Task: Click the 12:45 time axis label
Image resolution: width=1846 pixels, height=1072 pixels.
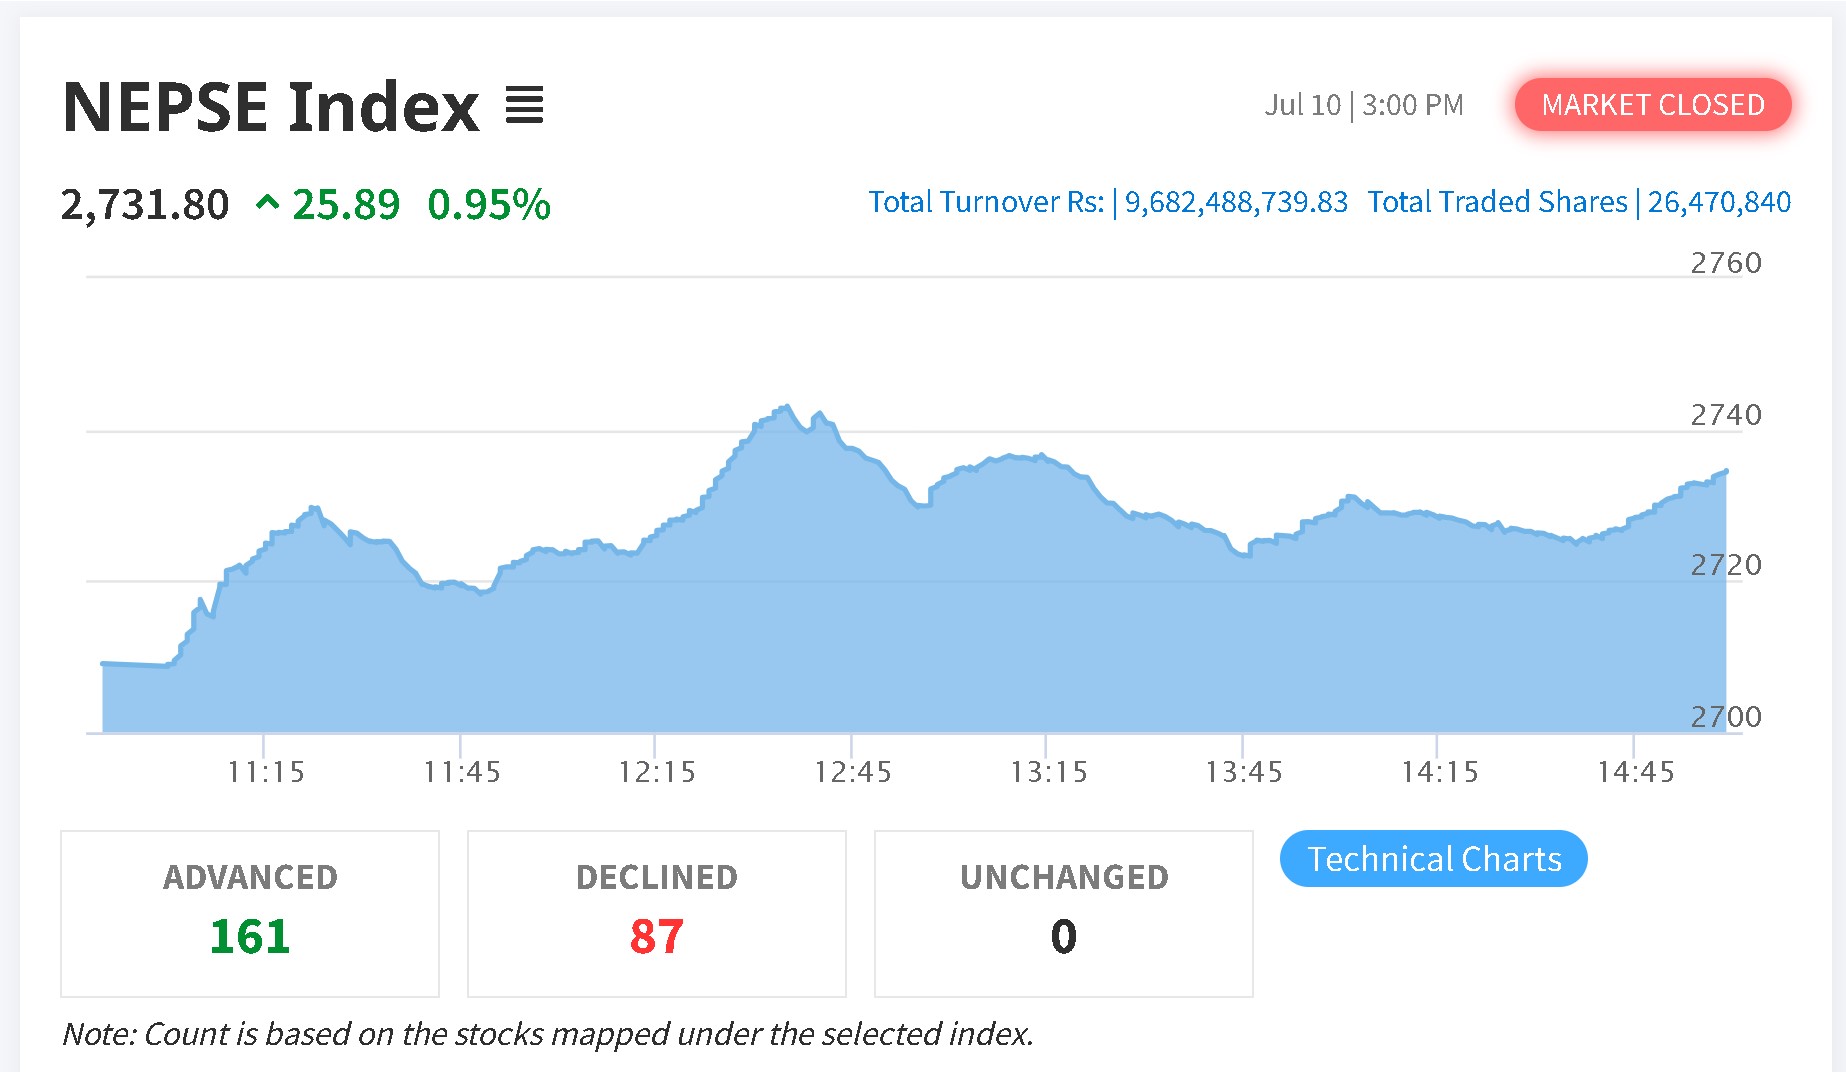Action: [852, 772]
